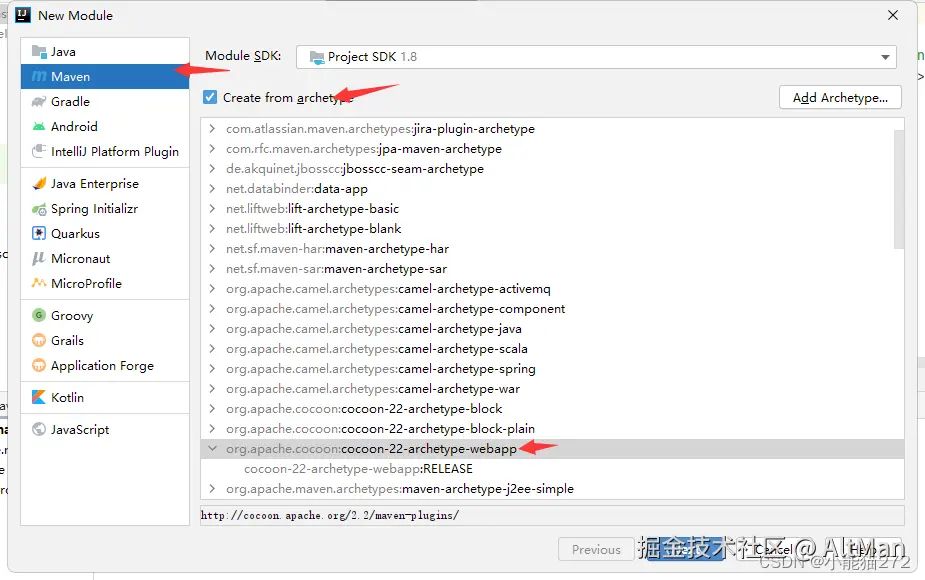Select Java Enterprise project type

pos(105,183)
